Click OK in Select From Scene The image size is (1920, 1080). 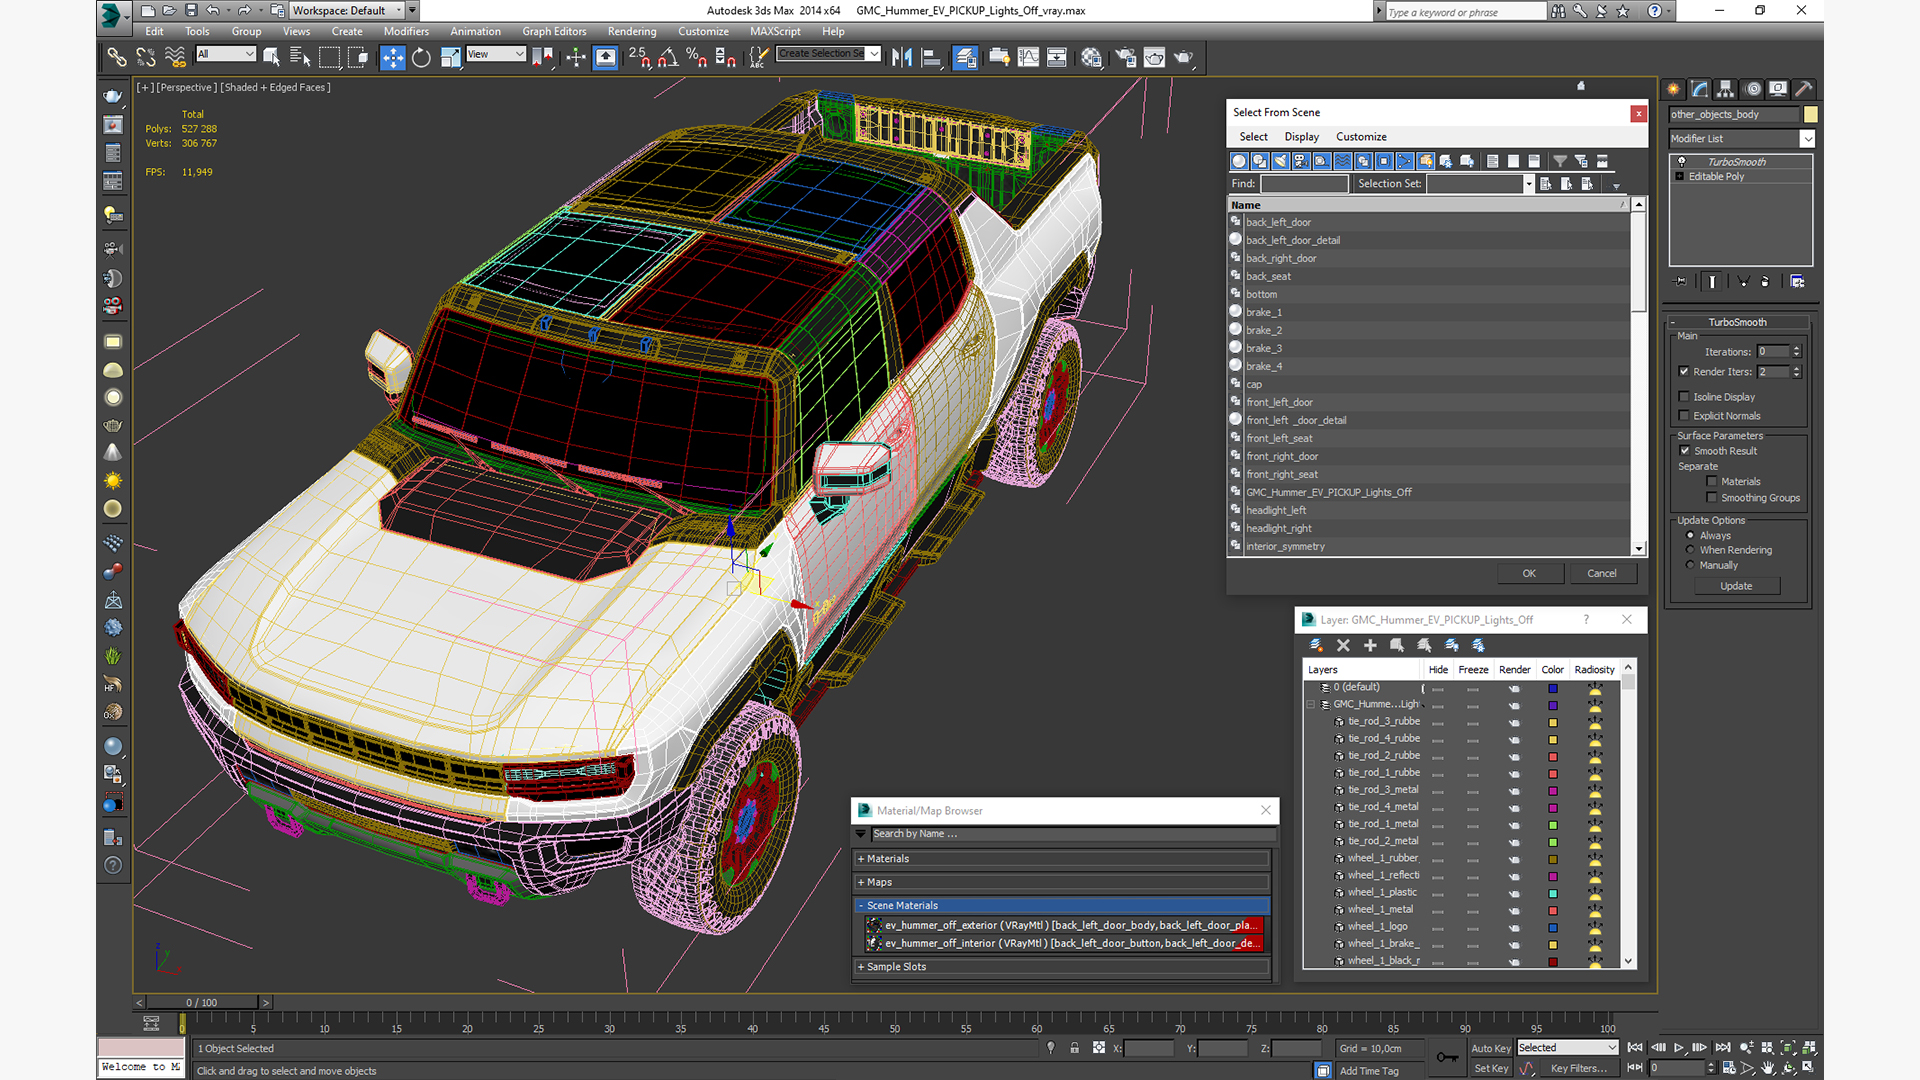coord(1529,573)
